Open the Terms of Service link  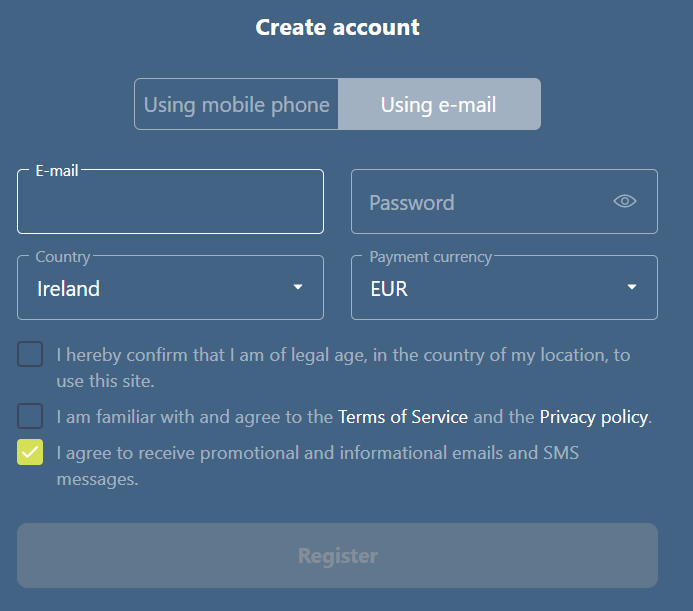point(403,417)
